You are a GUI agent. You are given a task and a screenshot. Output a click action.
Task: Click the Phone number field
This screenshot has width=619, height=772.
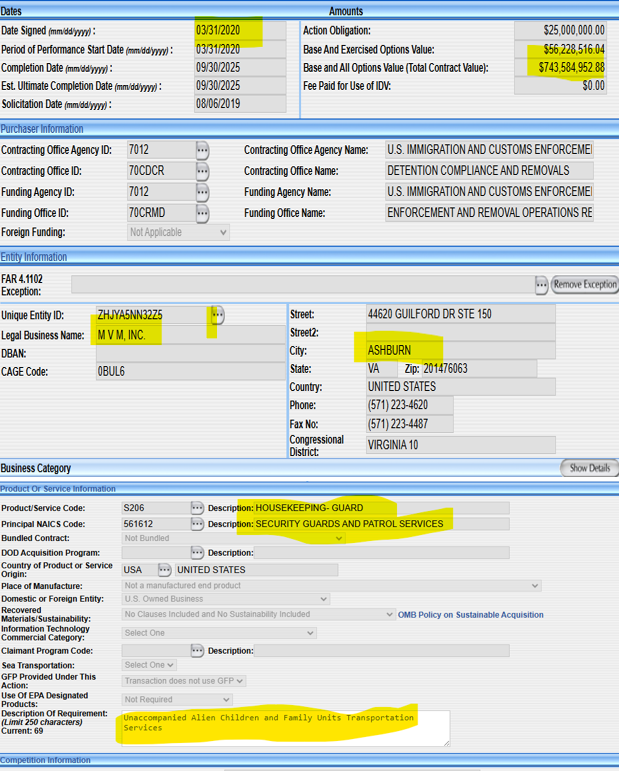pyautogui.click(x=410, y=406)
